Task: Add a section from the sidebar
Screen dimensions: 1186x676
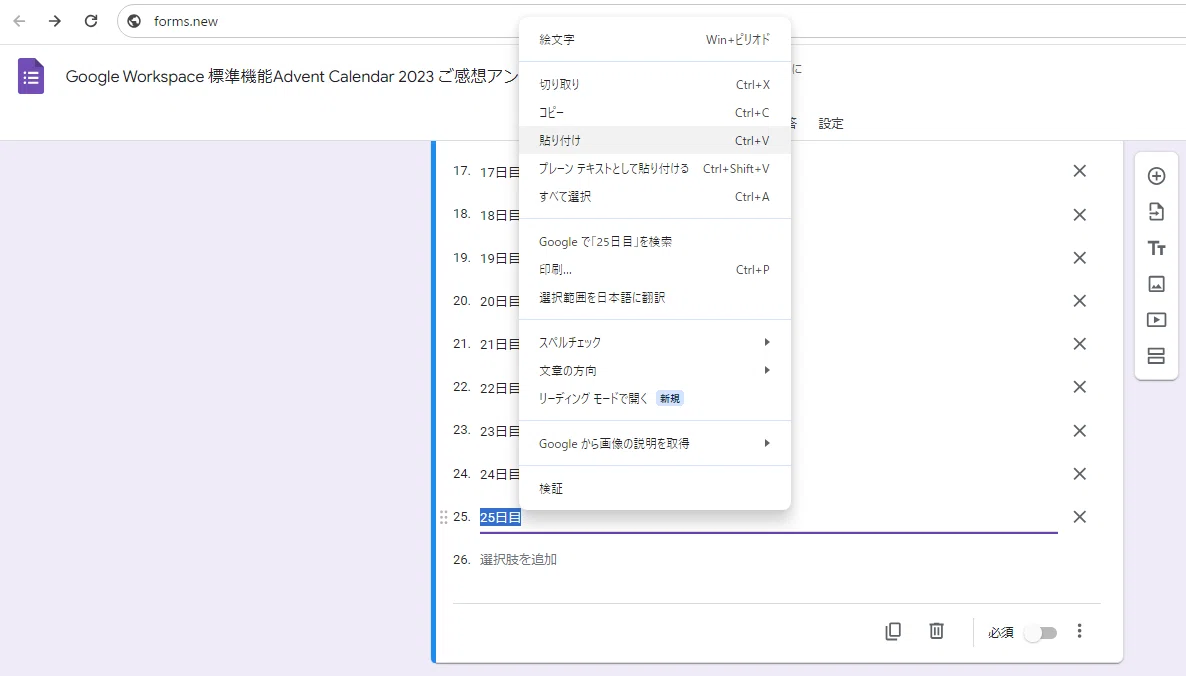Action: (x=1157, y=356)
